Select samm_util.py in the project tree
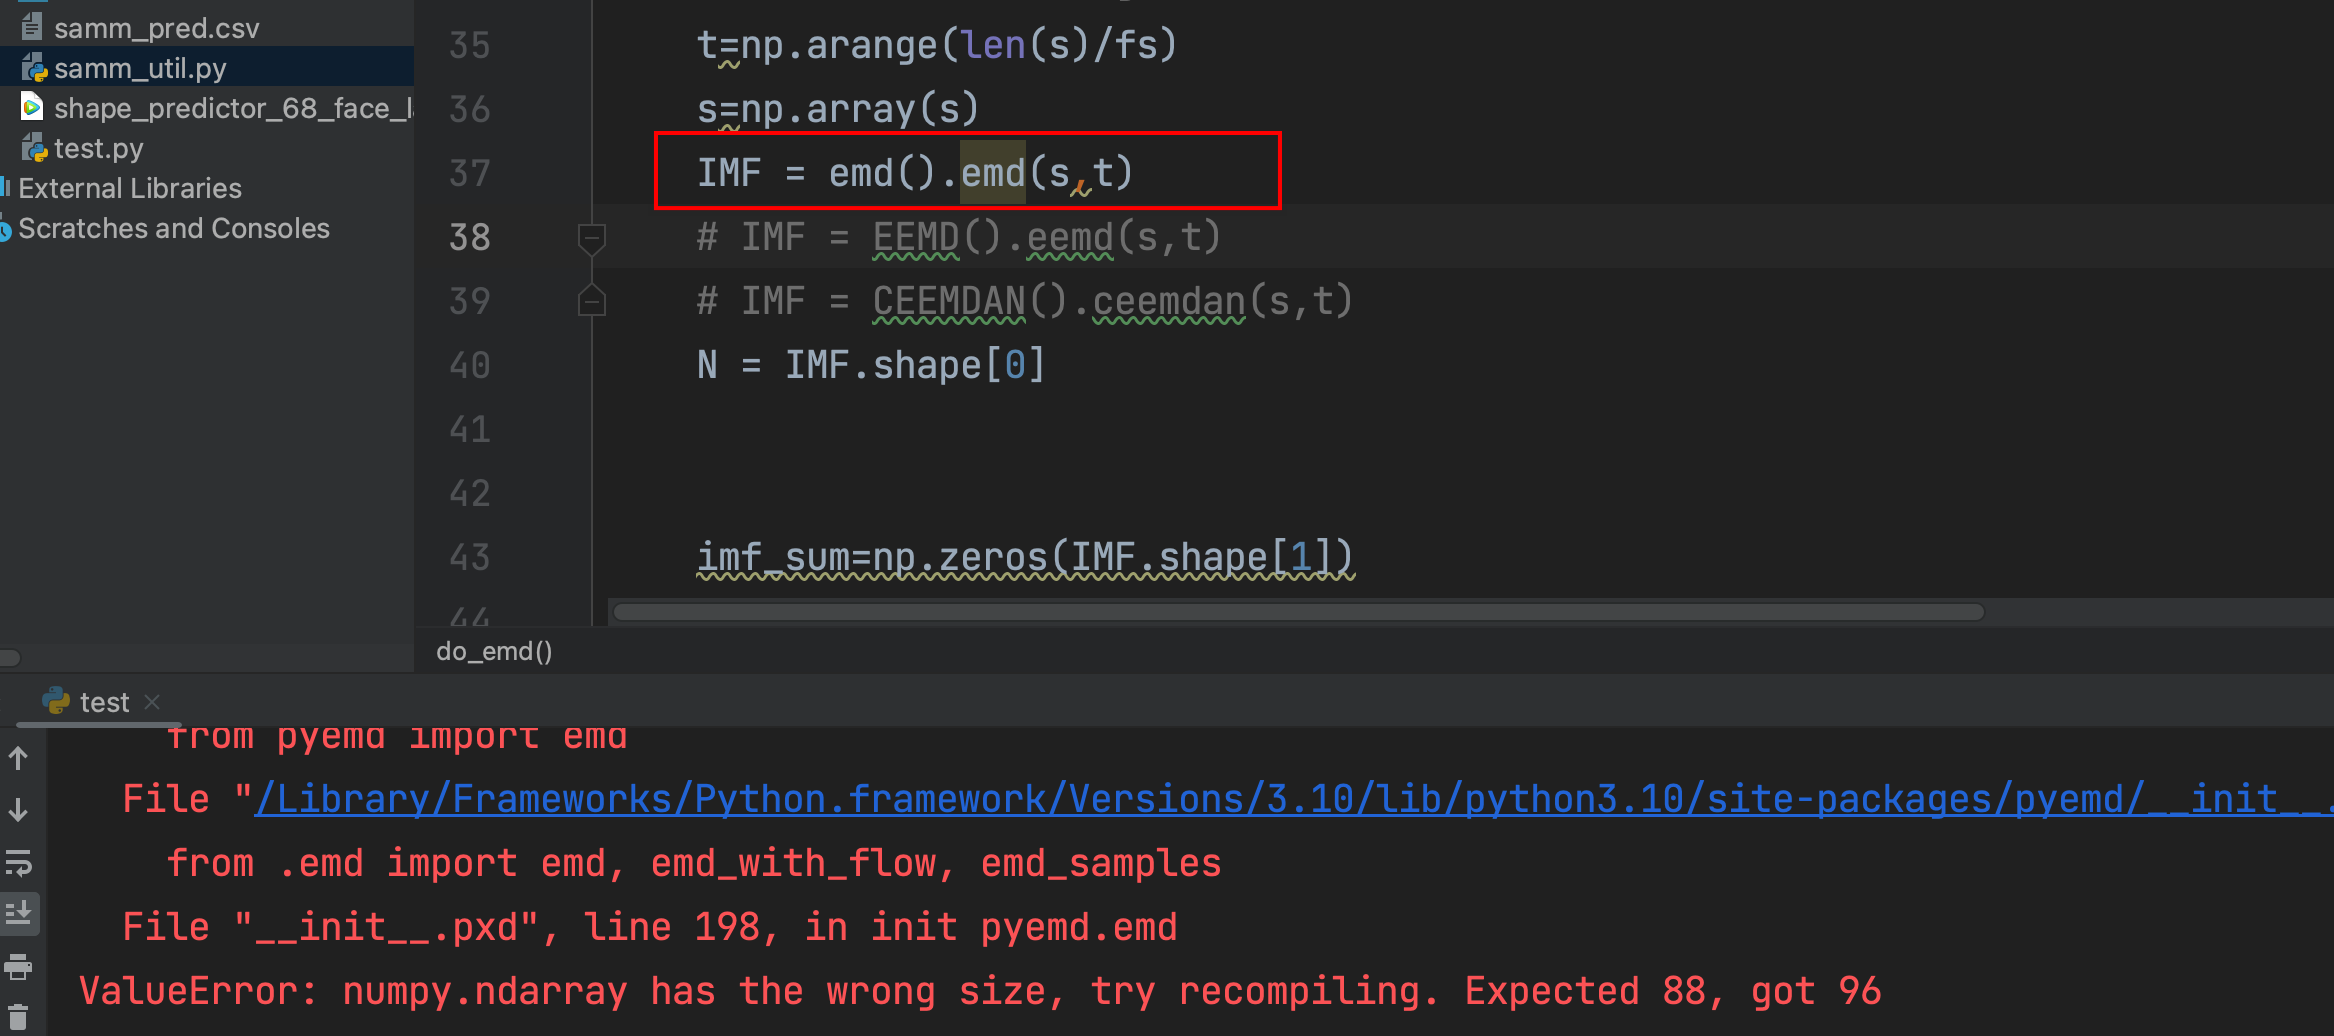This screenshot has height=1036, width=2334. [x=139, y=67]
